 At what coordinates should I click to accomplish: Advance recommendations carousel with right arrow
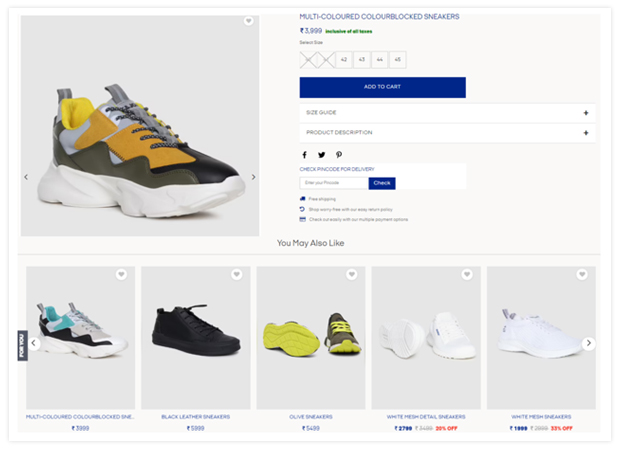coord(588,343)
